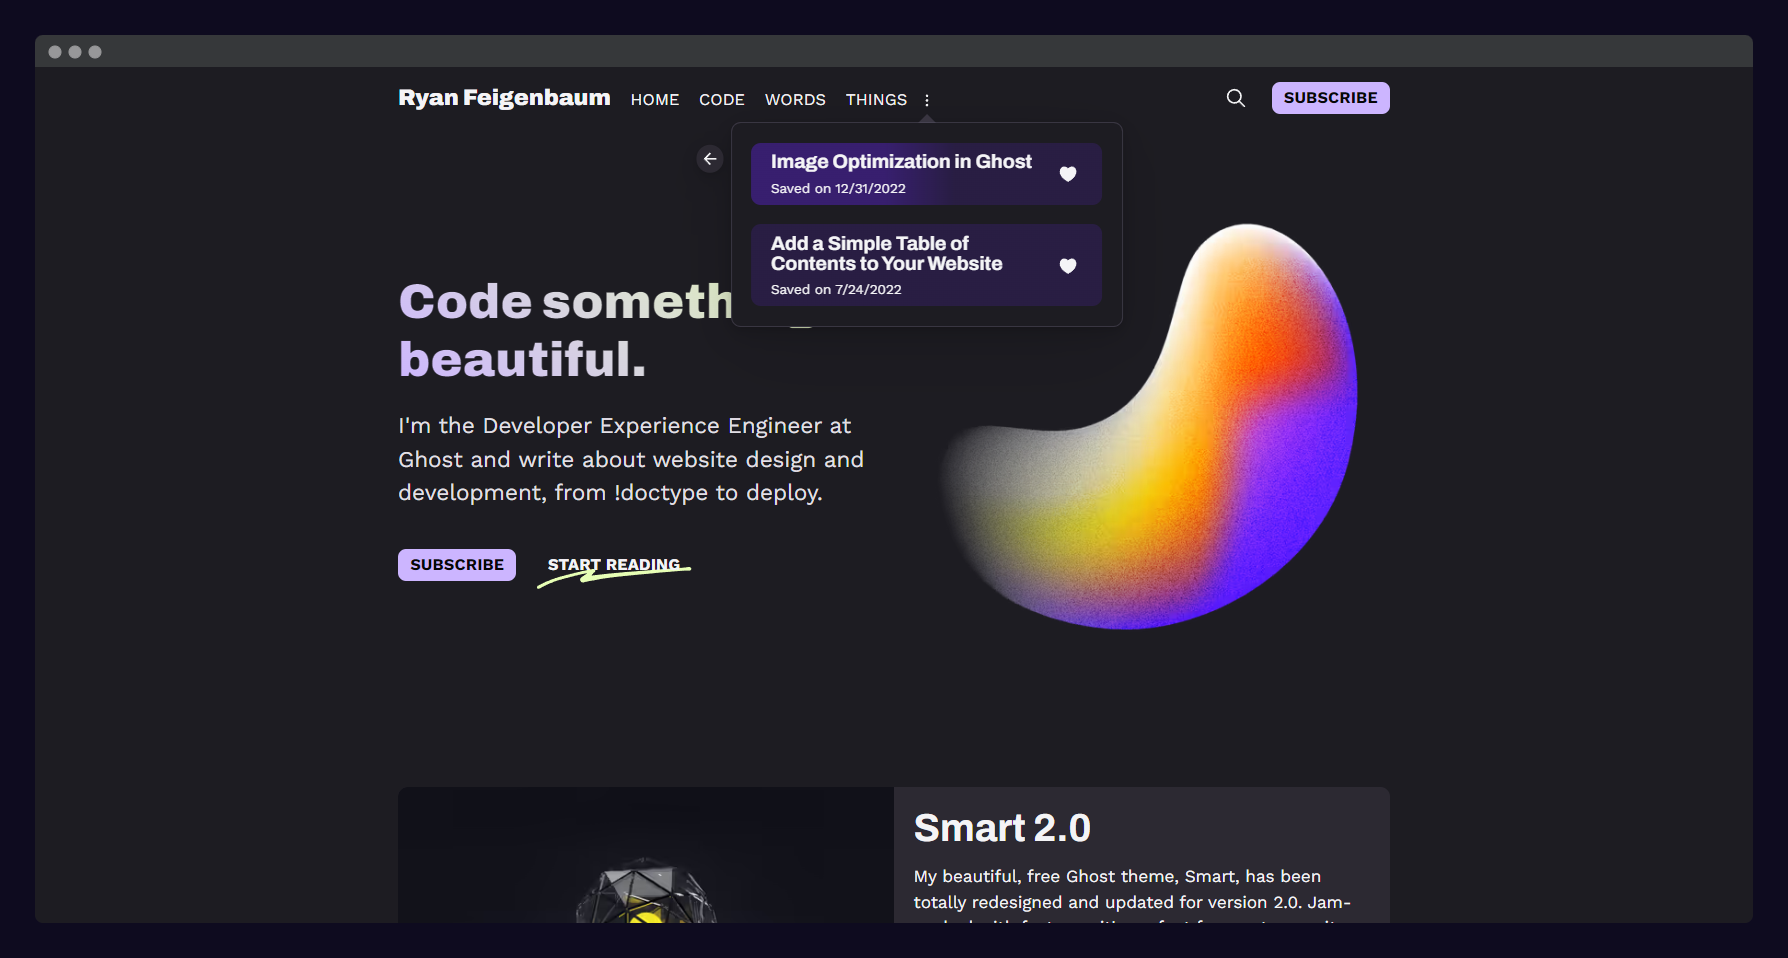Click the back arrow button
Image resolution: width=1788 pixels, height=958 pixels.
click(710, 159)
